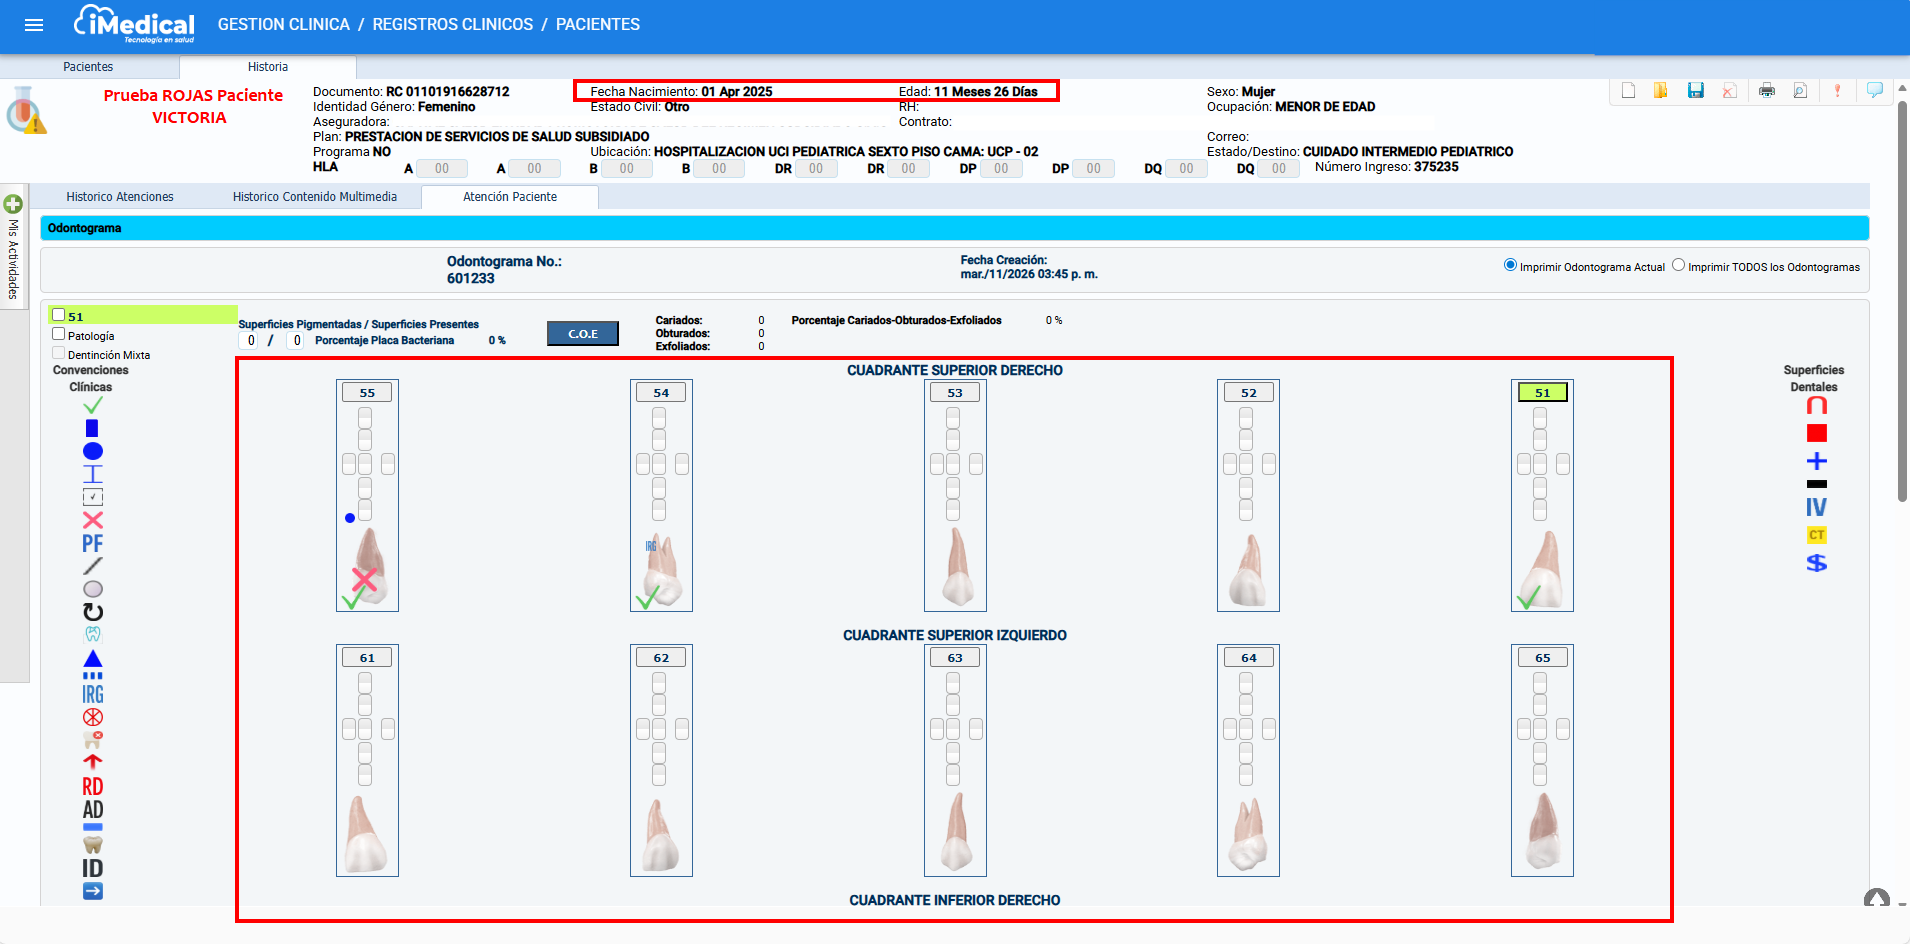Open the hamburger menu
The height and width of the screenshot is (944, 1910).
click(34, 25)
